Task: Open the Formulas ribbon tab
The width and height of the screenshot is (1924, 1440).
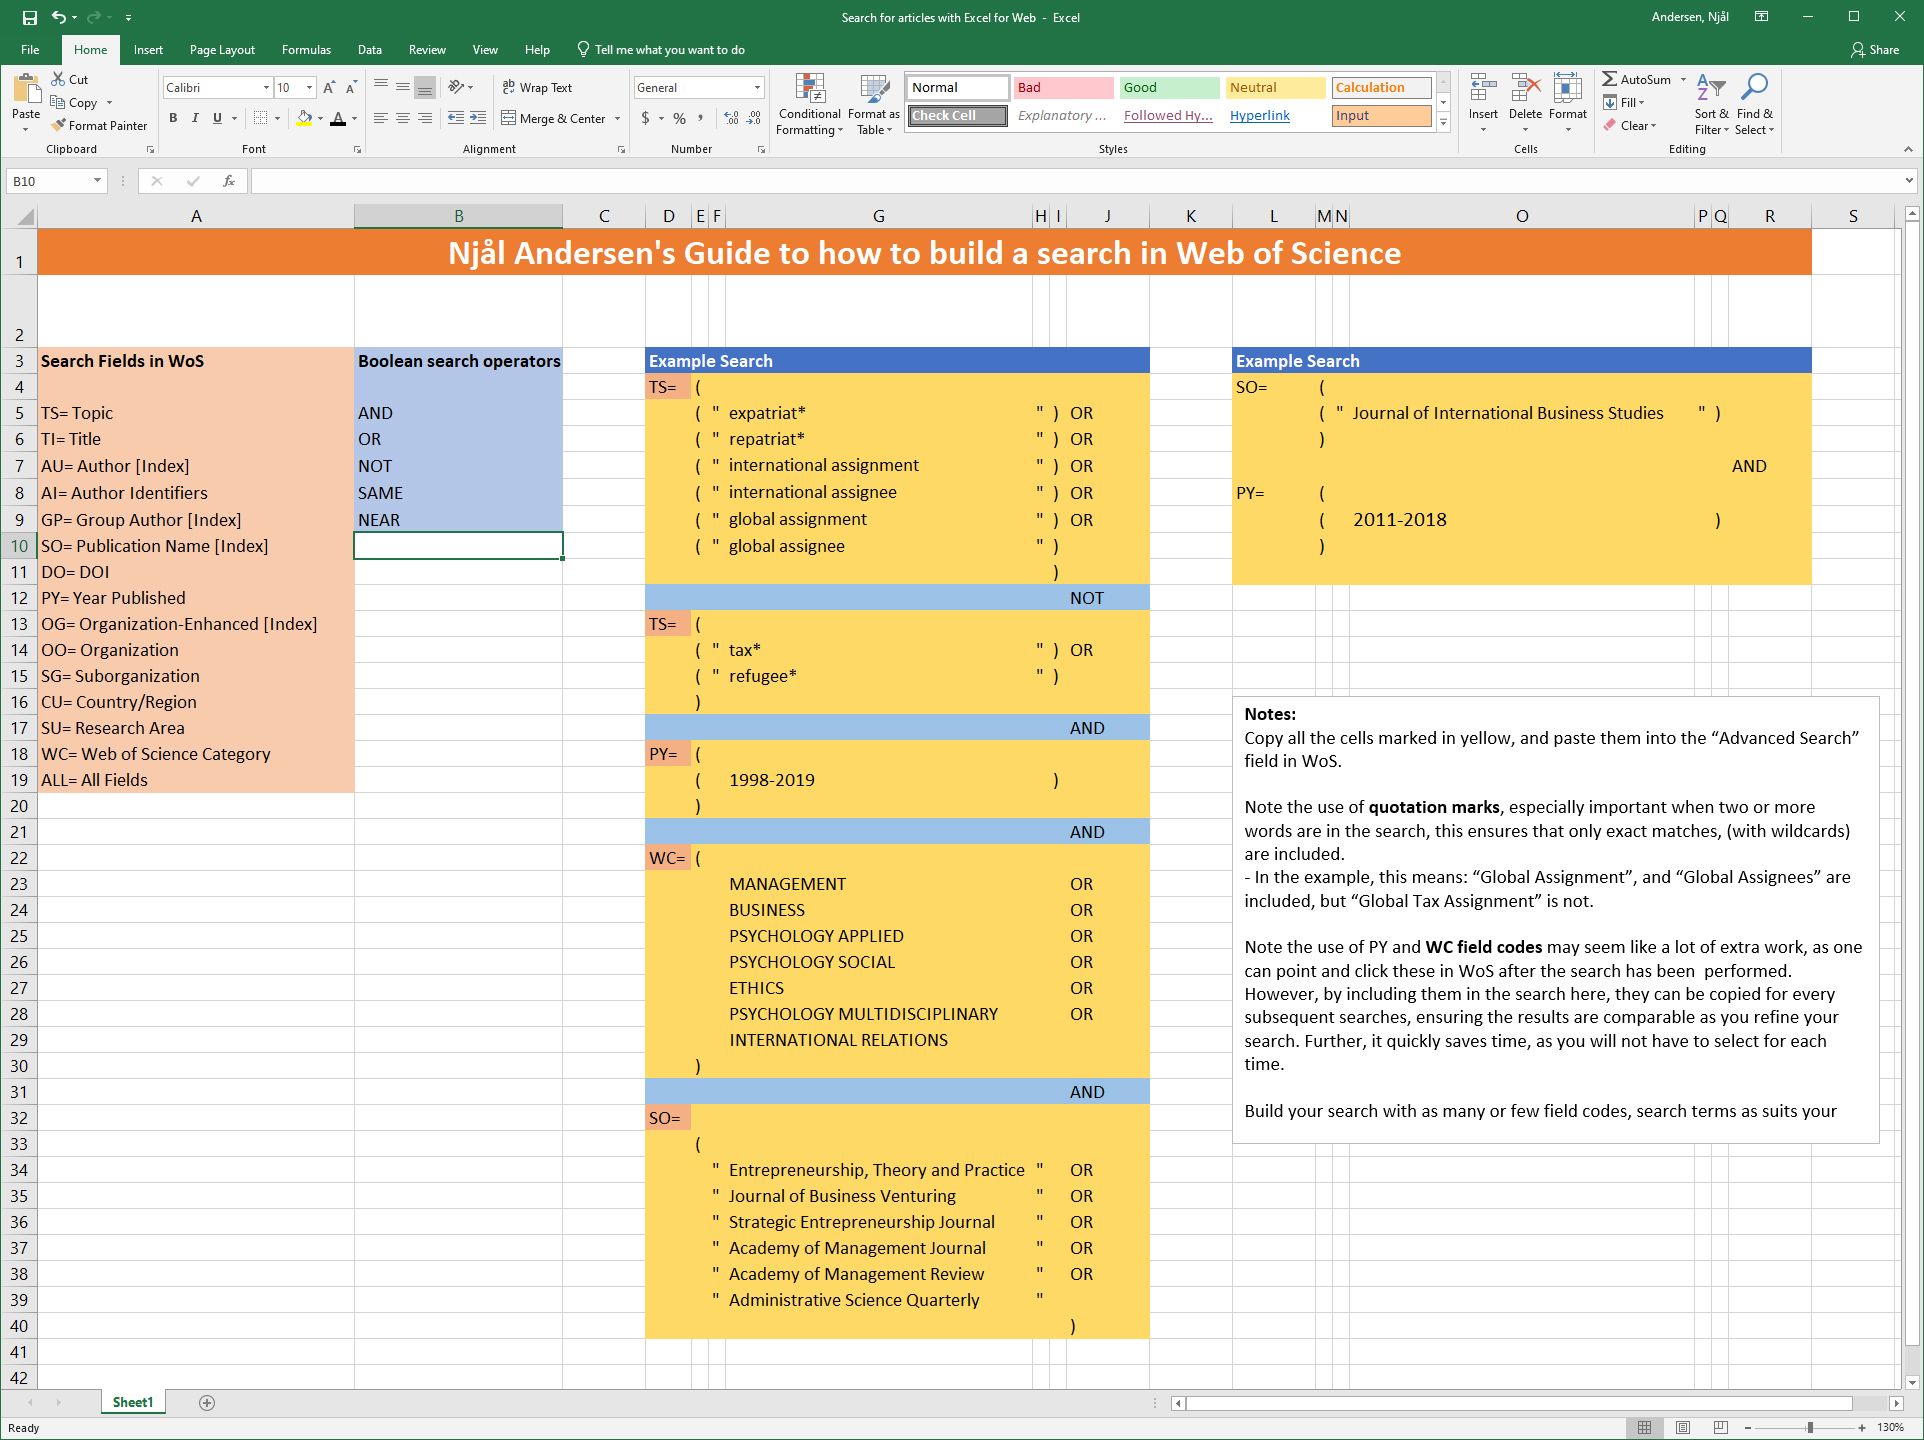Action: pyautogui.click(x=306, y=50)
